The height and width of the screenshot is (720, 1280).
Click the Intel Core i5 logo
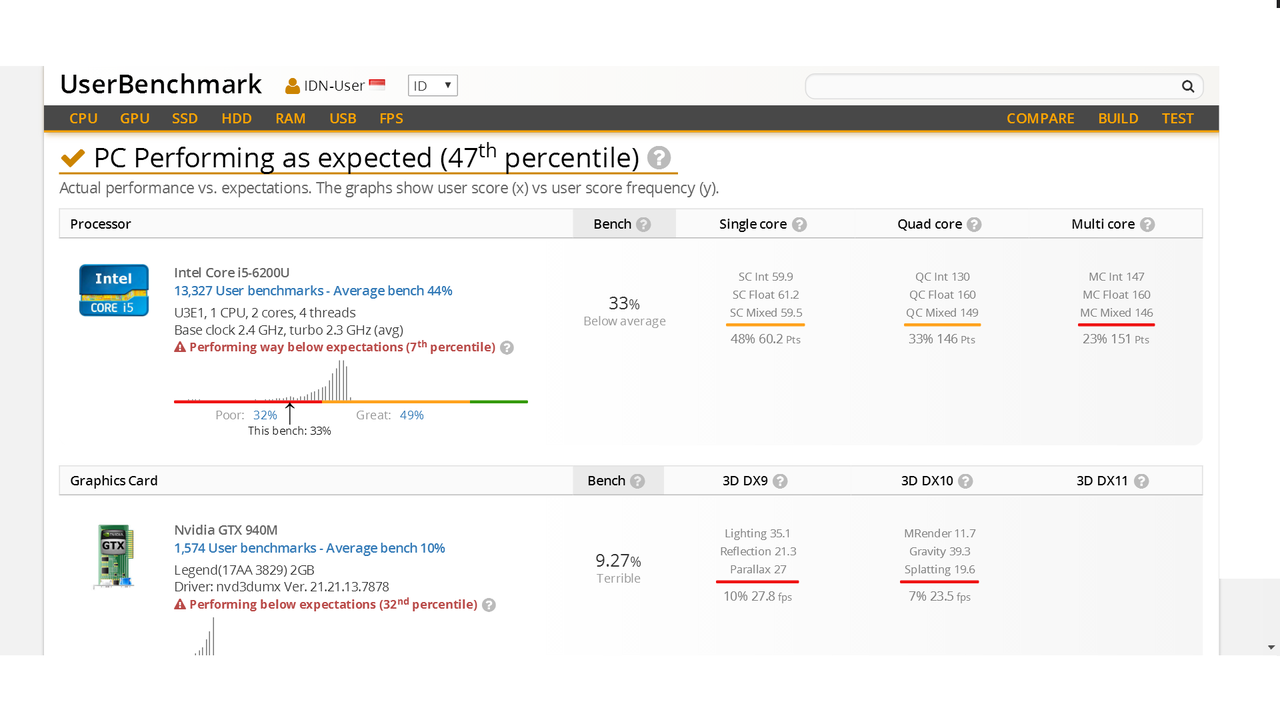pyautogui.click(x=114, y=290)
